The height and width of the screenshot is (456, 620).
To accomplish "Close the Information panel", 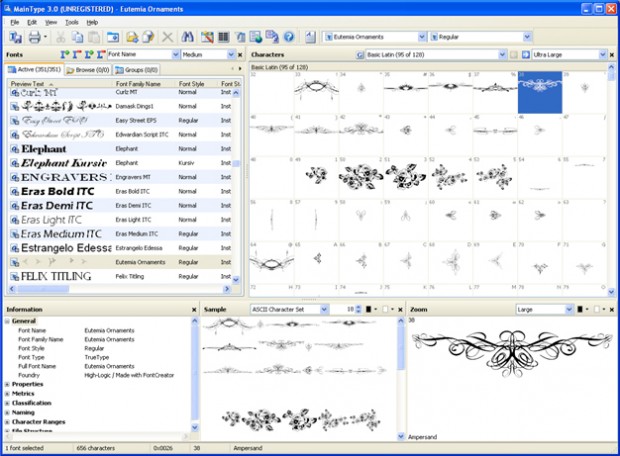I will [x=194, y=310].
